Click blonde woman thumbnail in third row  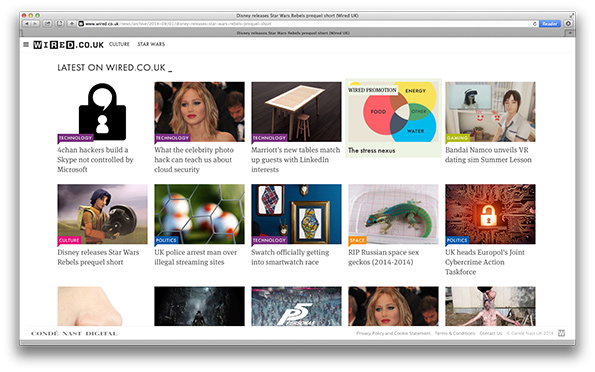pyautogui.click(x=394, y=306)
